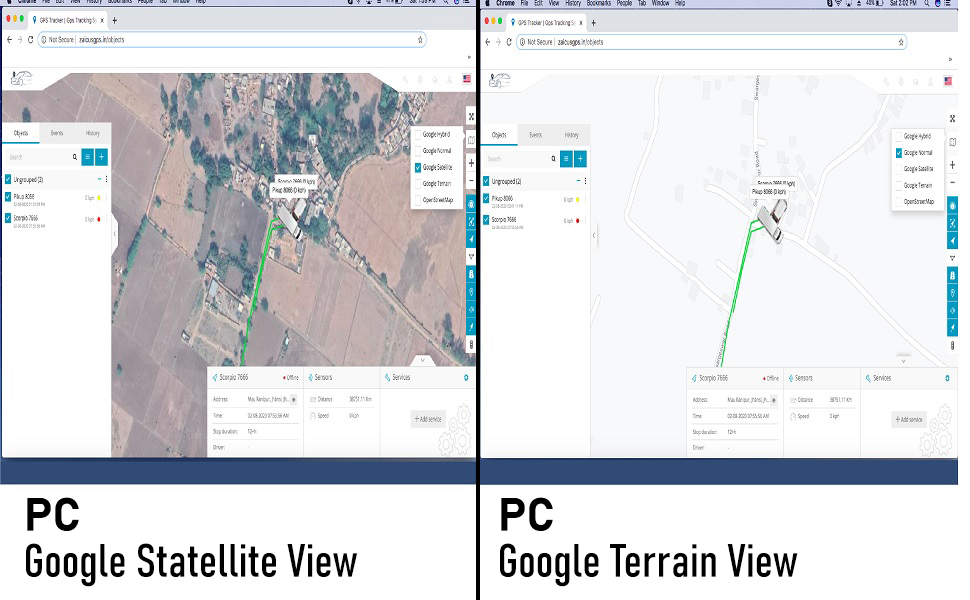Bookmark the page with the star in Terrain View browser
This screenshot has height=600, width=970.
click(901, 42)
